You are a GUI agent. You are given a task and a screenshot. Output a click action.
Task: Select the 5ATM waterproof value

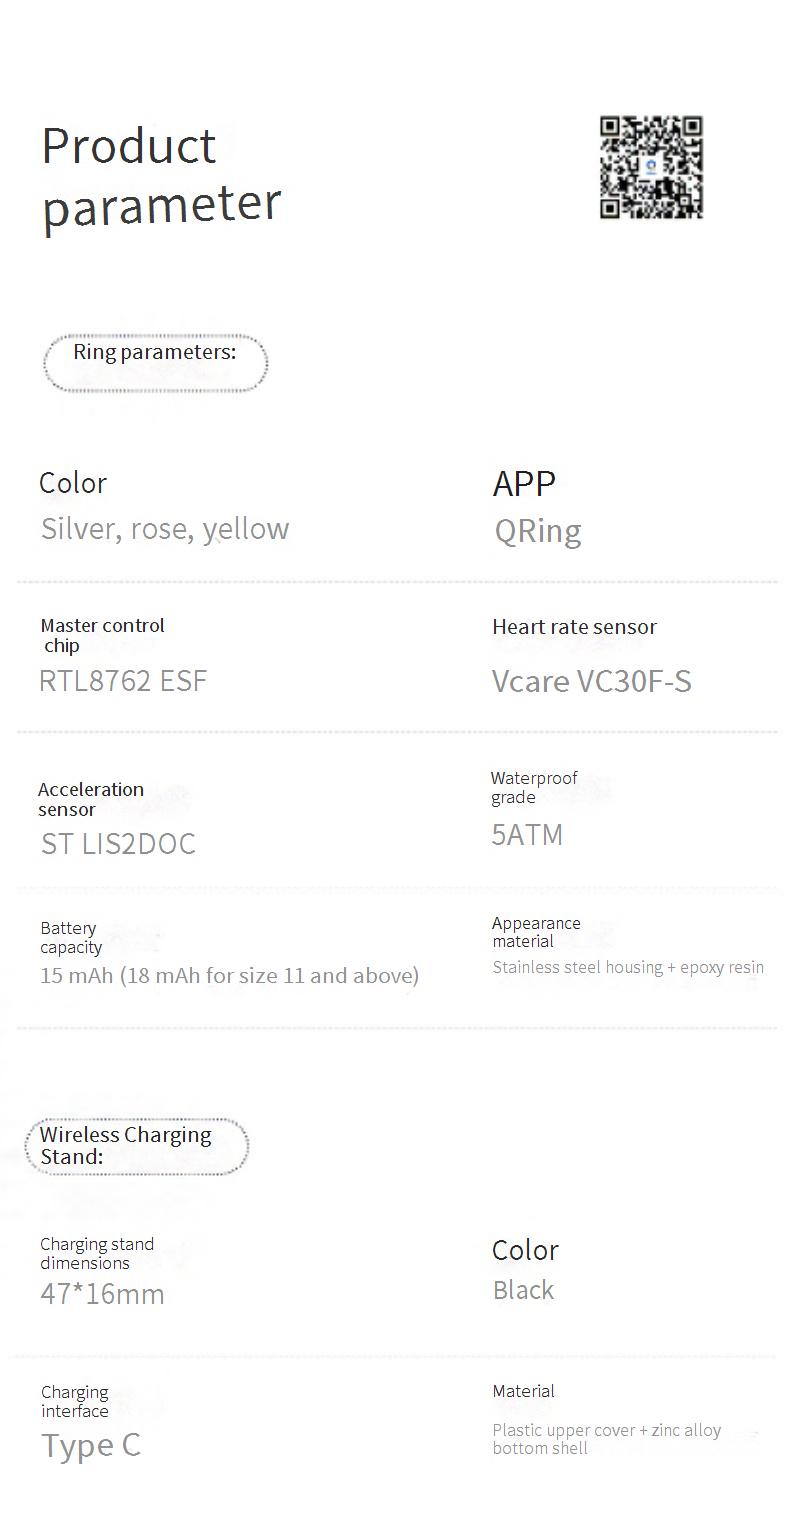point(527,835)
